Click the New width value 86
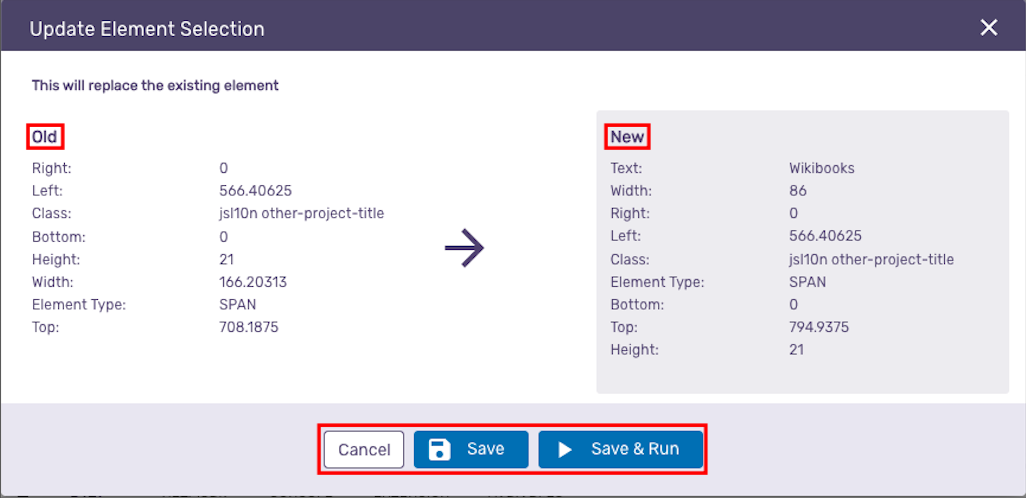Viewport: 1026px width, 498px height. tap(798, 191)
